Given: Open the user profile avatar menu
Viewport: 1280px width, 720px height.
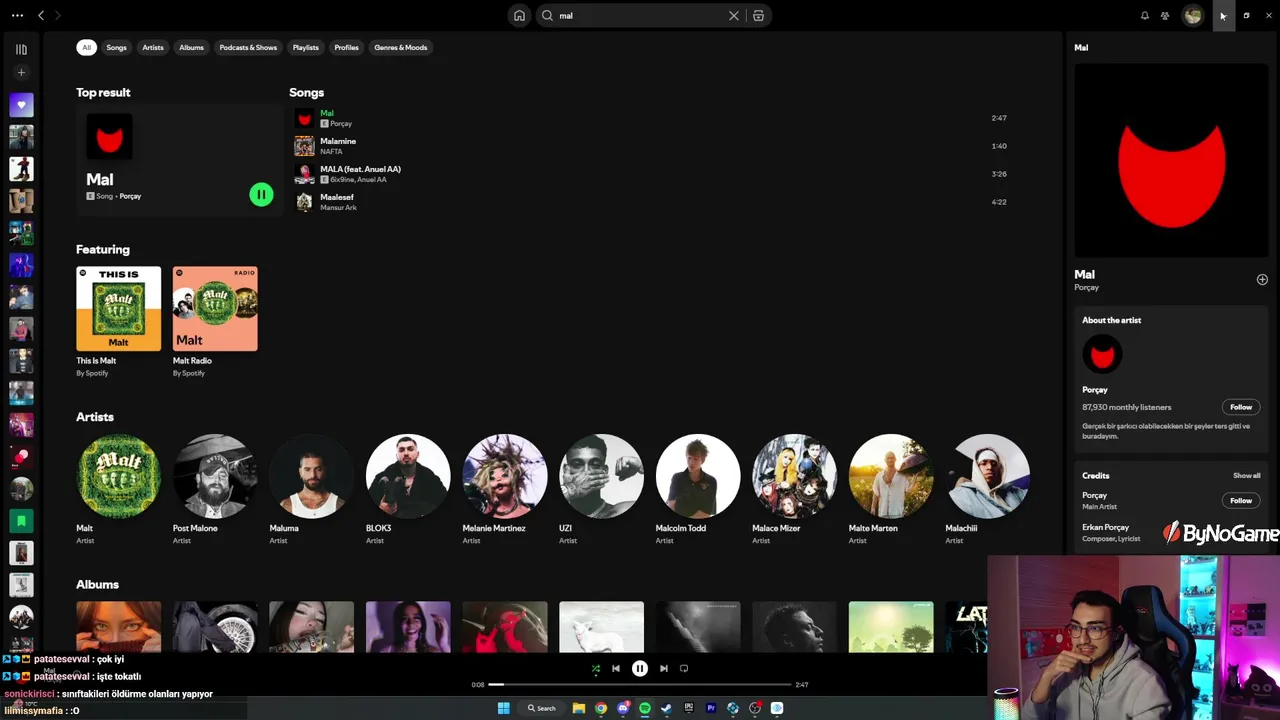Looking at the screenshot, I should tap(1192, 15).
